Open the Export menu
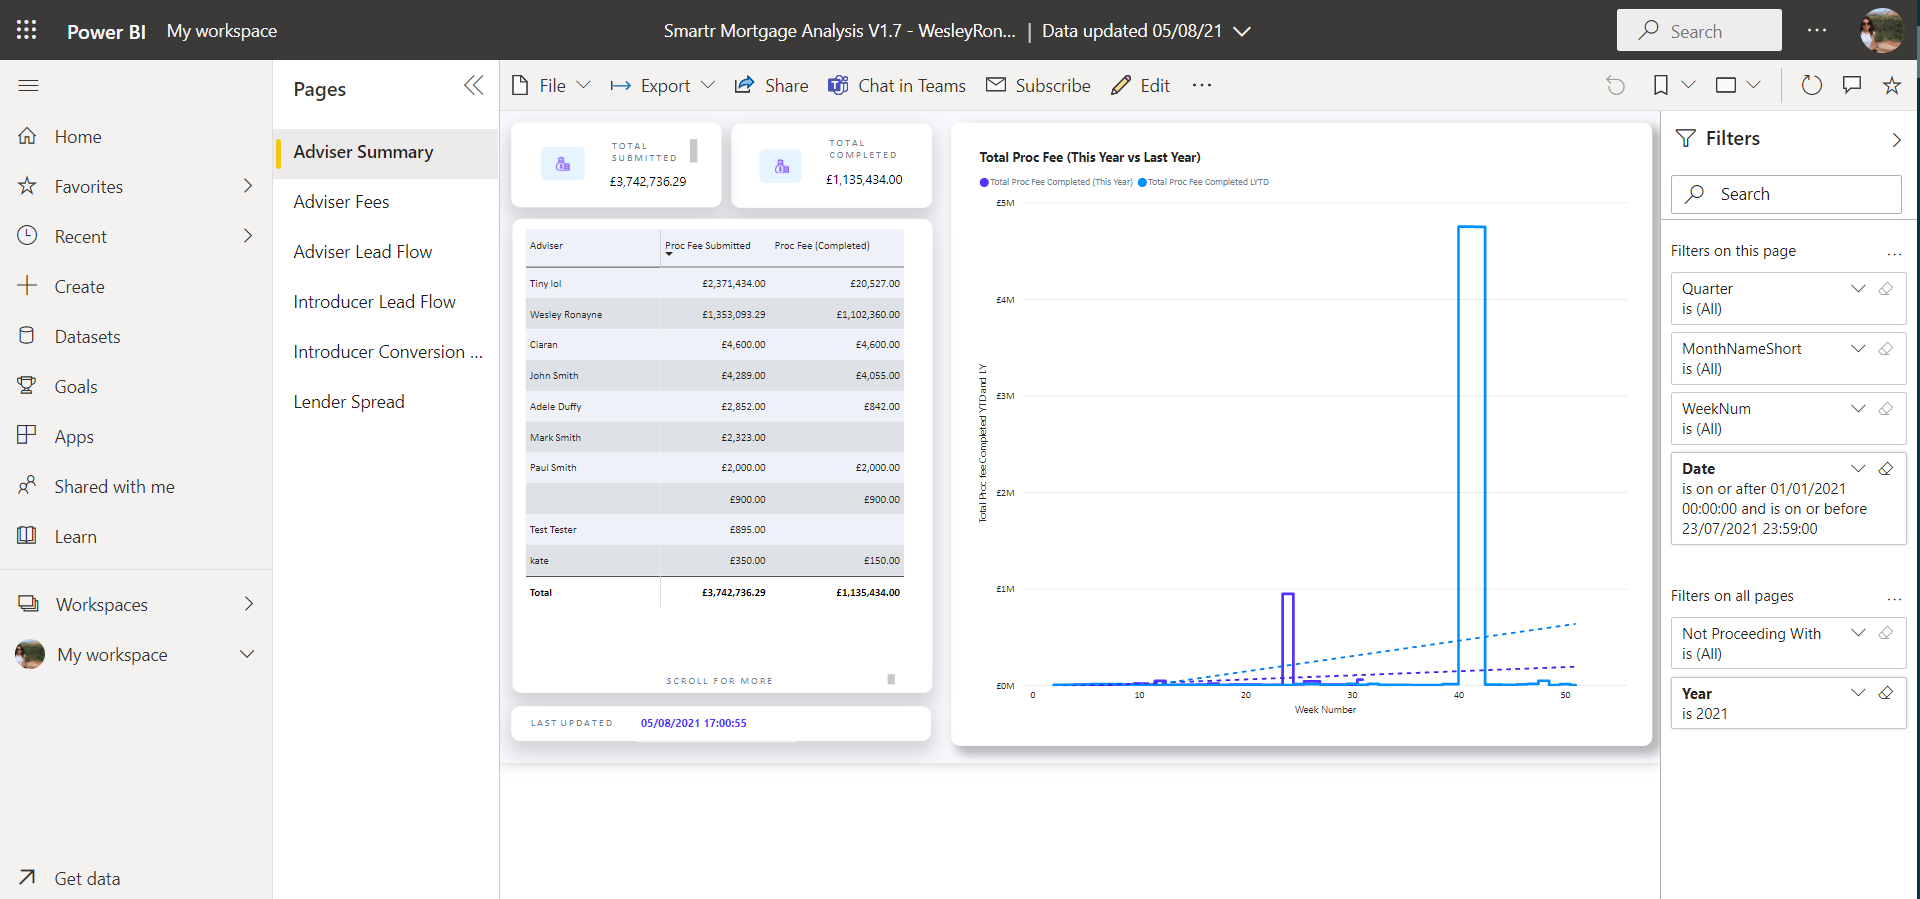The height and width of the screenshot is (899, 1920). [x=663, y=86]
